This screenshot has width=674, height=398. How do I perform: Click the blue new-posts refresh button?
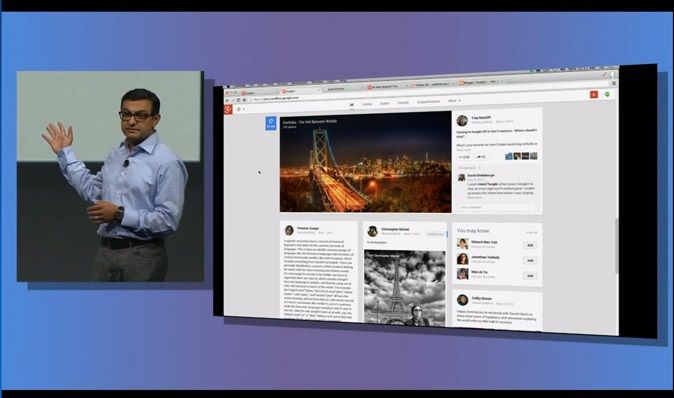tap(271, 124)
